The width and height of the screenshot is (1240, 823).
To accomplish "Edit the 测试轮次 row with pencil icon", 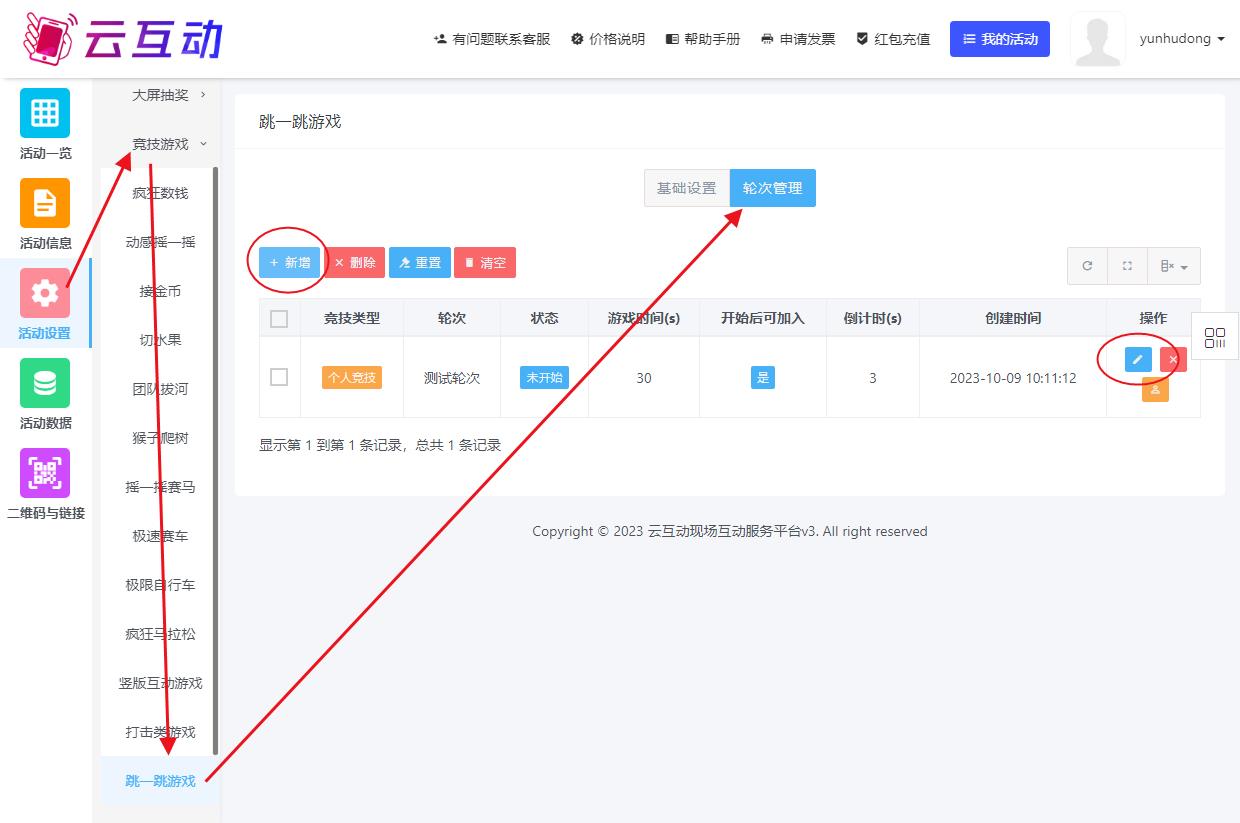I will (x=1138, y=359).
